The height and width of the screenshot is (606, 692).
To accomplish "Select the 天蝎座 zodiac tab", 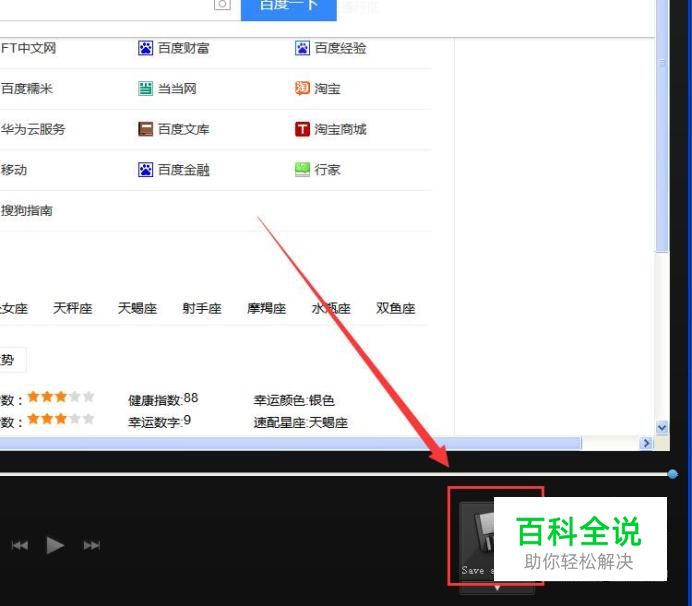I will 137,308.
